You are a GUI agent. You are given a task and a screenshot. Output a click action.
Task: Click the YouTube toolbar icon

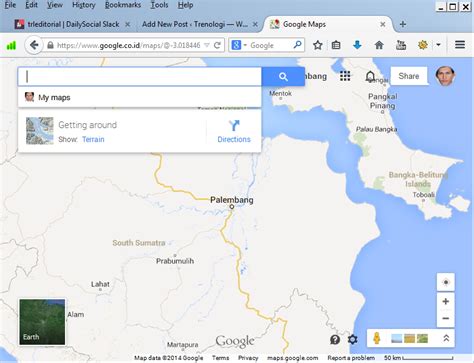coord(401,45)
